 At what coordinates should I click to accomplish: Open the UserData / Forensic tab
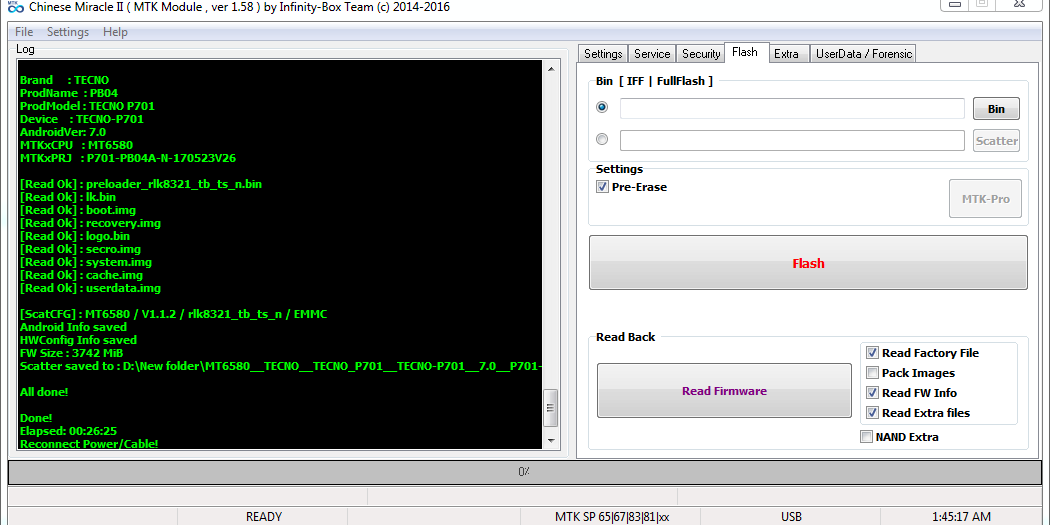point(863,54)
